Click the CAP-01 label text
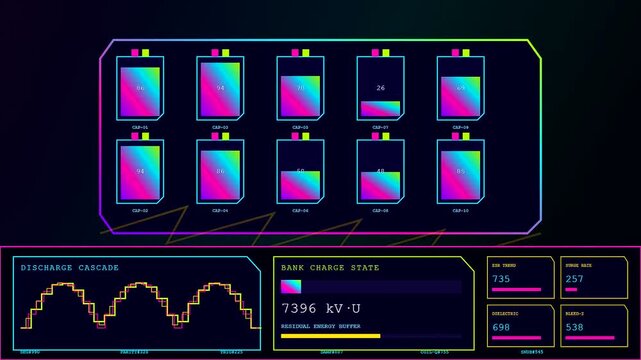This screenshot has height=360, width=641. point(140,127)
